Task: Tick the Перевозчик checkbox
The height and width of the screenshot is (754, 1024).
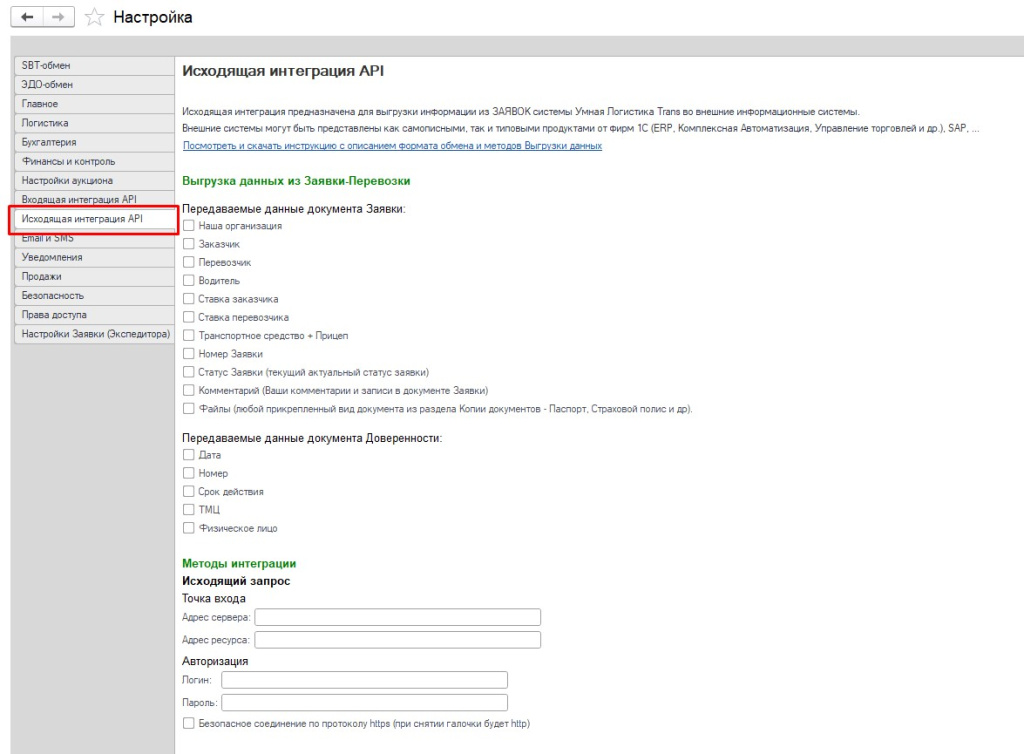Action: (189, 262)
